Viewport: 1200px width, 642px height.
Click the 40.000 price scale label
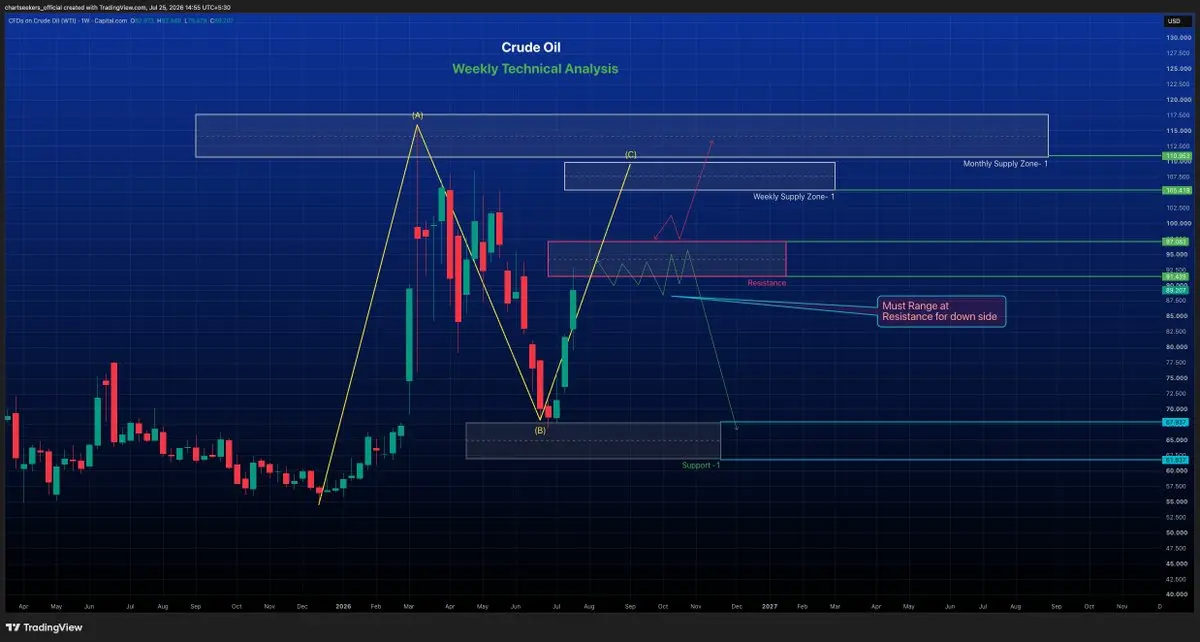1176,594
